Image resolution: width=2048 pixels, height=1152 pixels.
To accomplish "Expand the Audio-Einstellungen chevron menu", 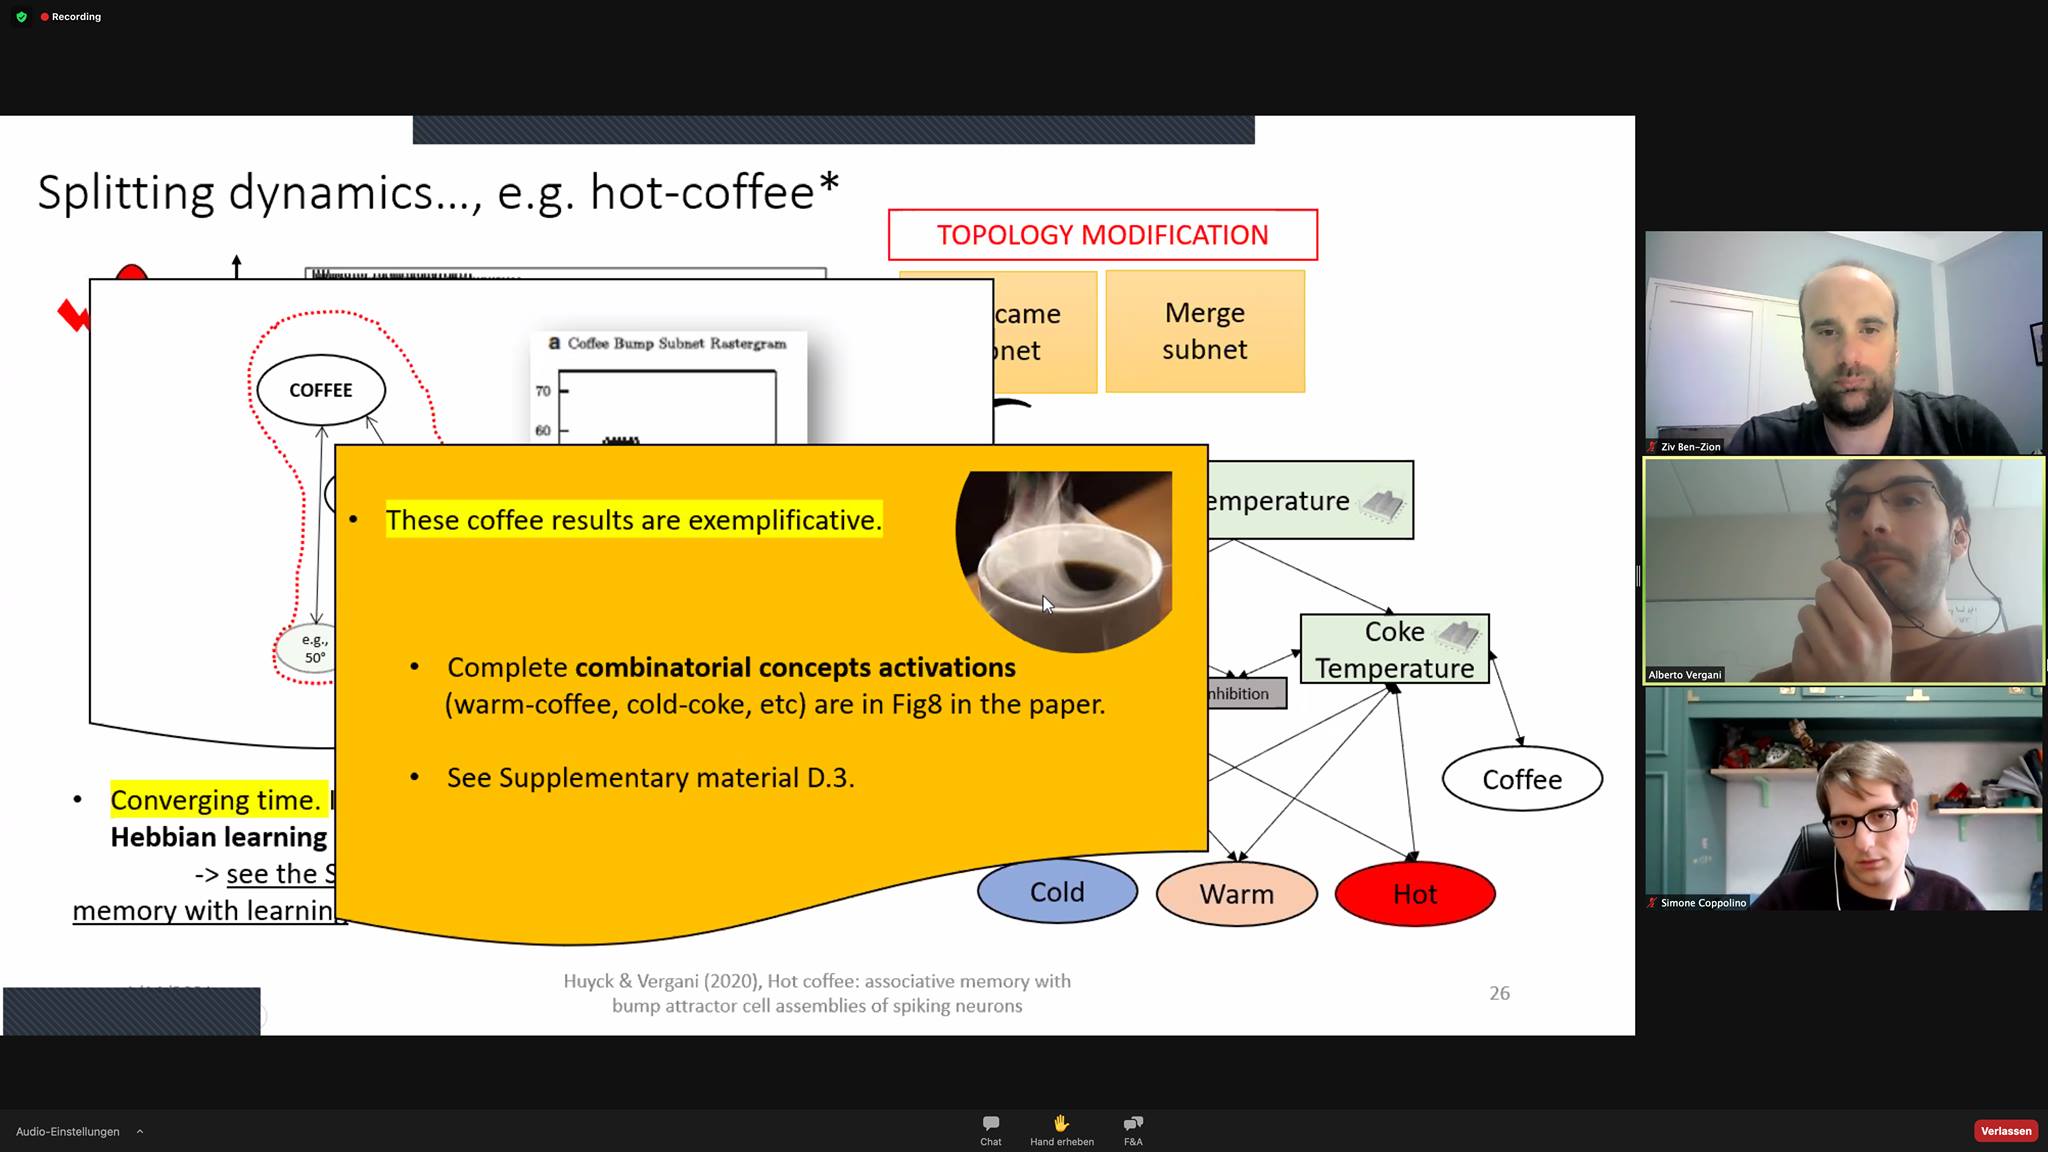I will (140, 1132).
